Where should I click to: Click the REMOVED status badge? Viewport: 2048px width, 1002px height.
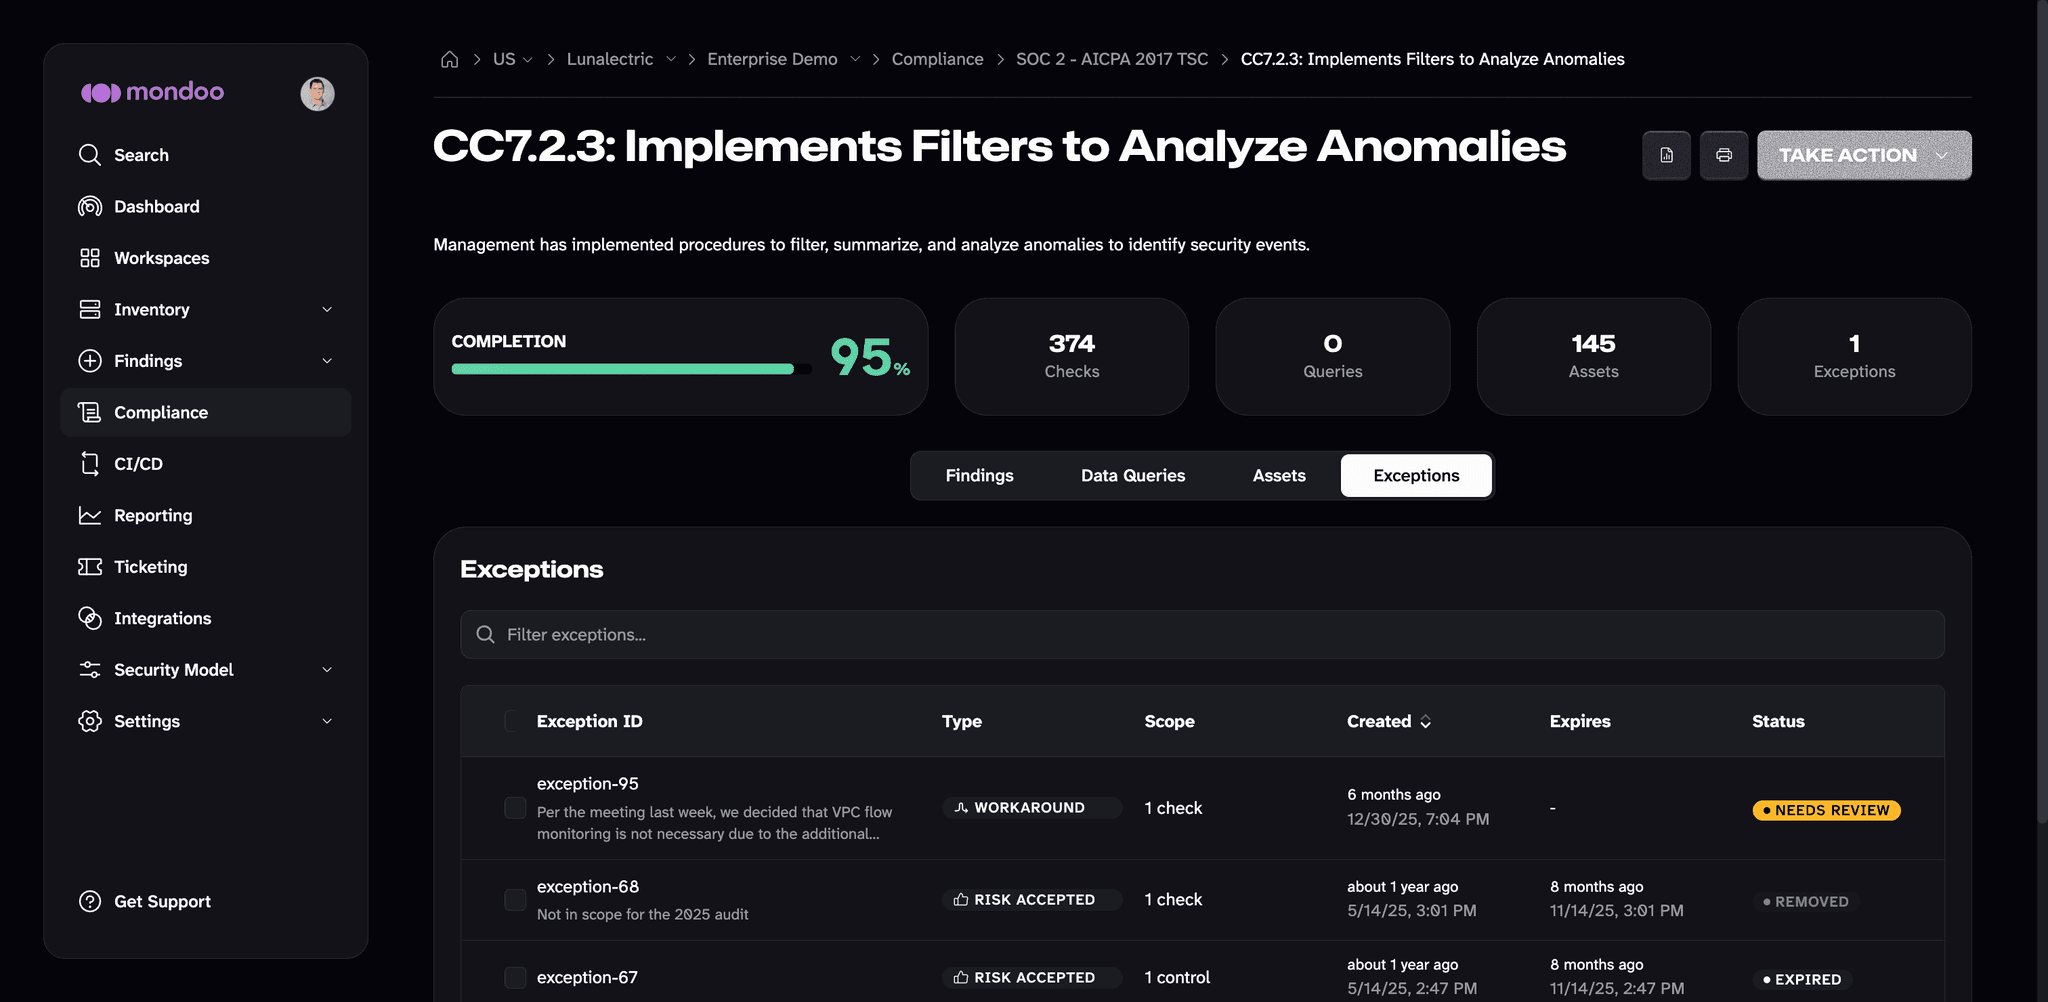[x=1806, y=901]
